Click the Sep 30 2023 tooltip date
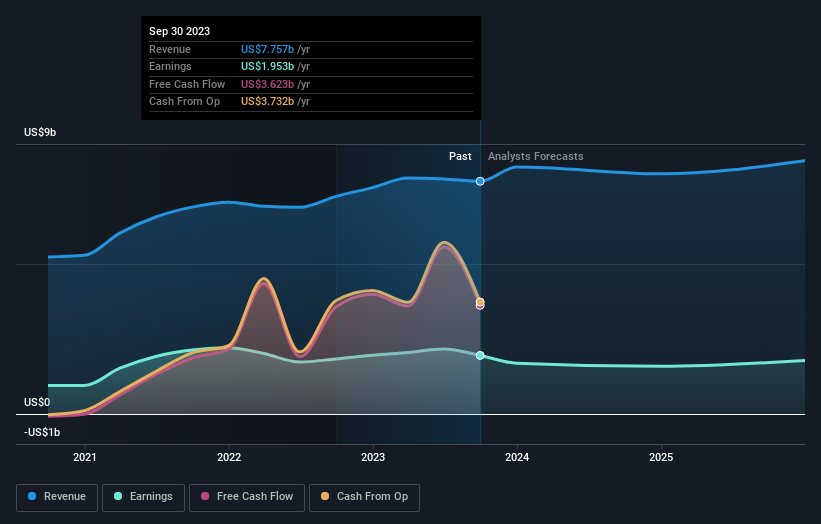This screenshot has height=524, width=821. pyautogui.click(x=180, y=31)
